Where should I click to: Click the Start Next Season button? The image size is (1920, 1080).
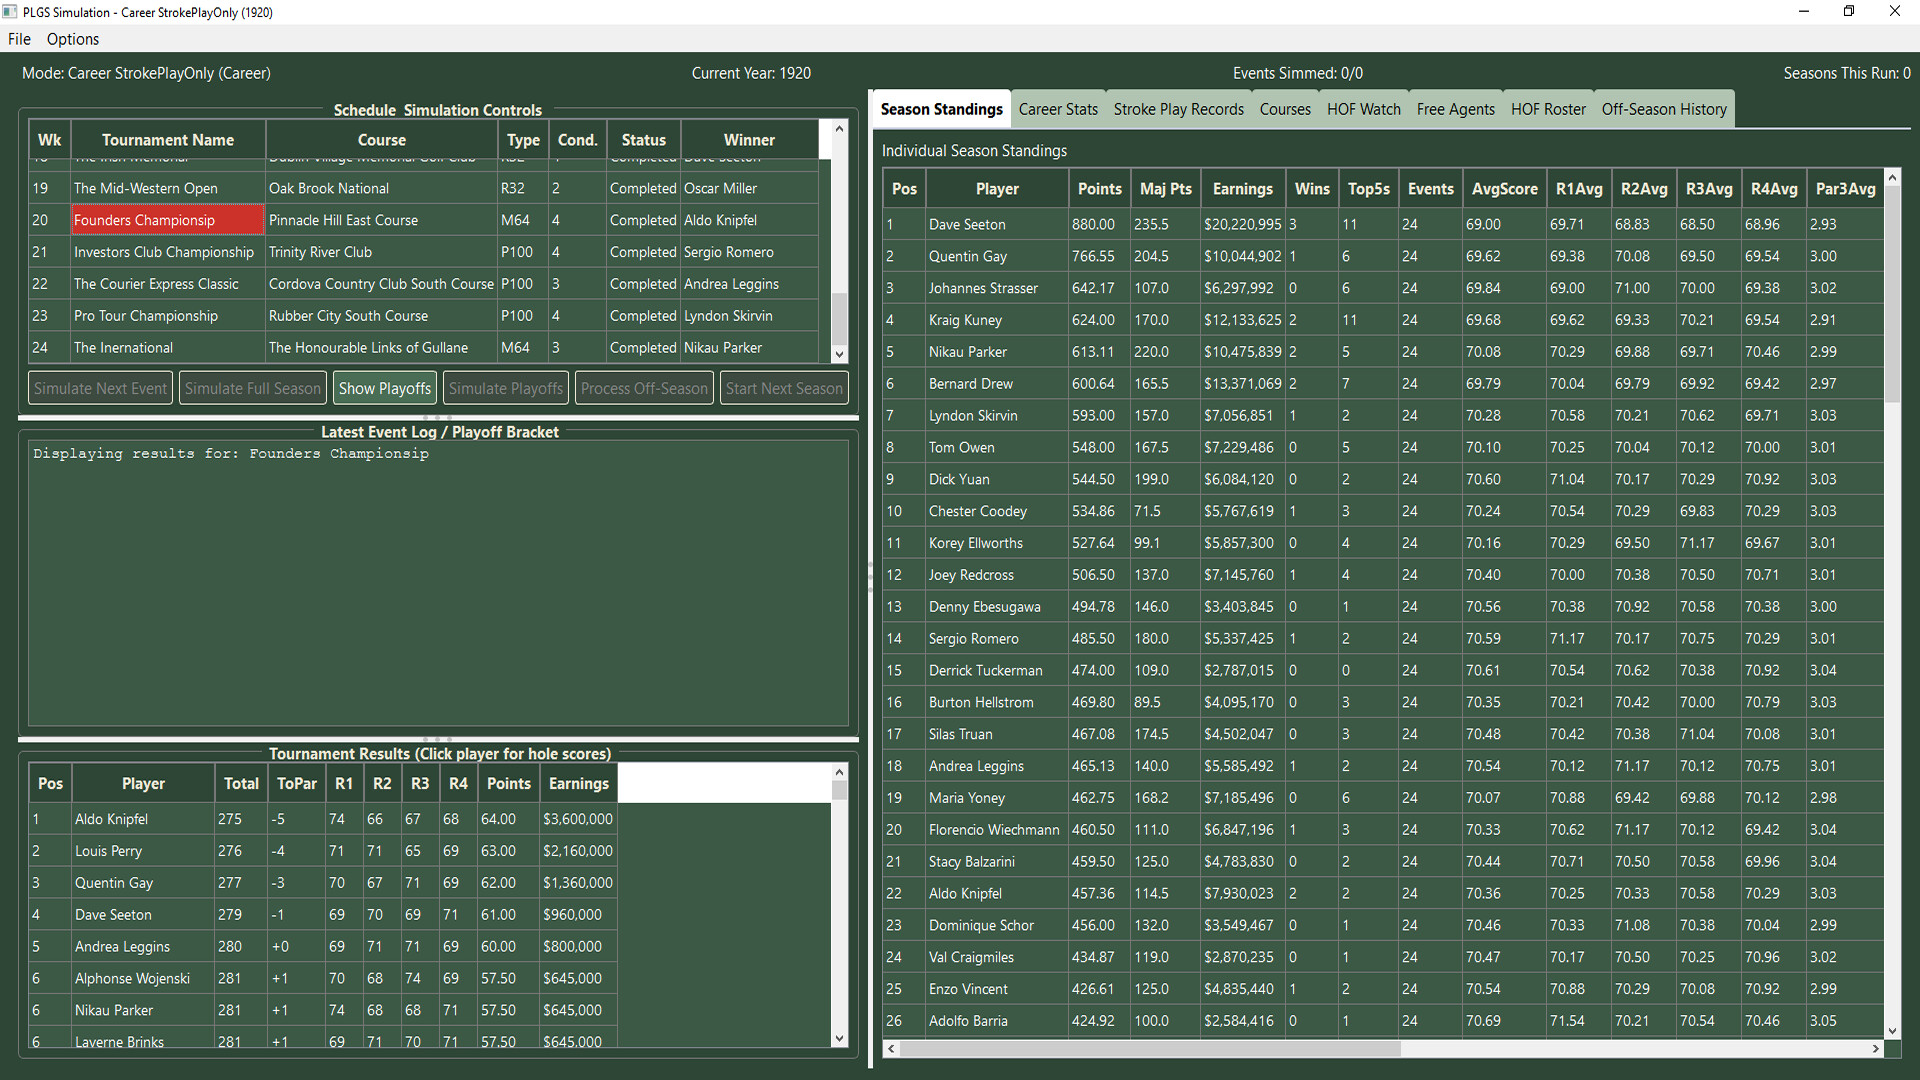click(784, 387)
